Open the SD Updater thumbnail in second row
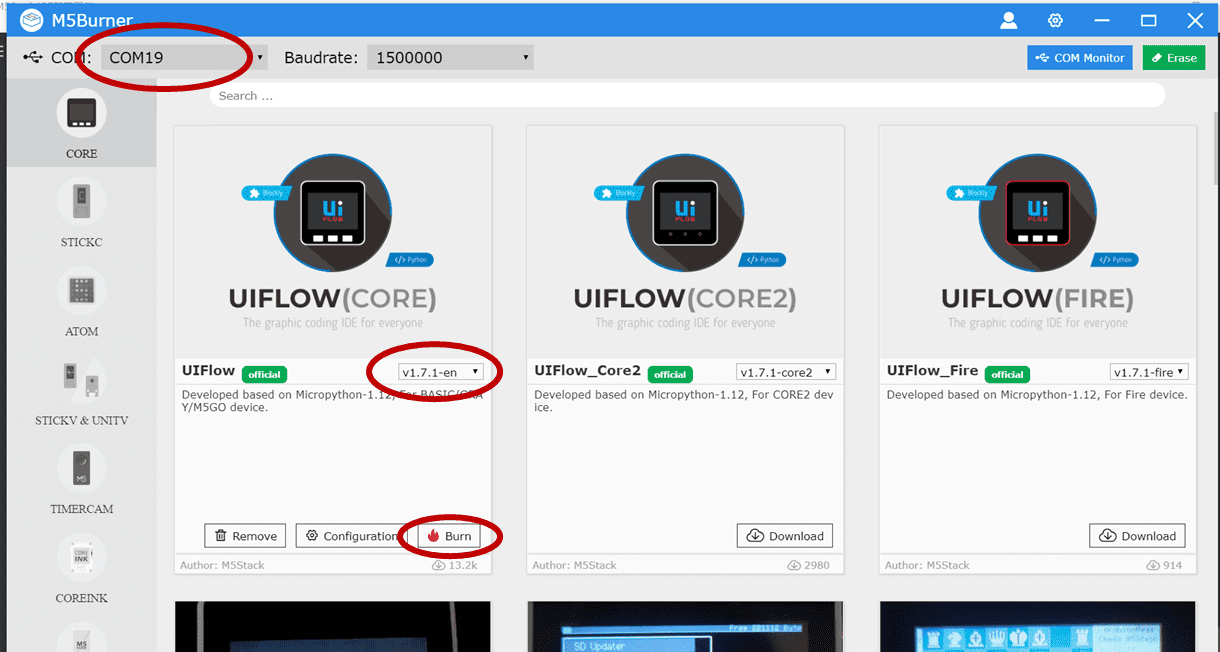 click(685, 626)
